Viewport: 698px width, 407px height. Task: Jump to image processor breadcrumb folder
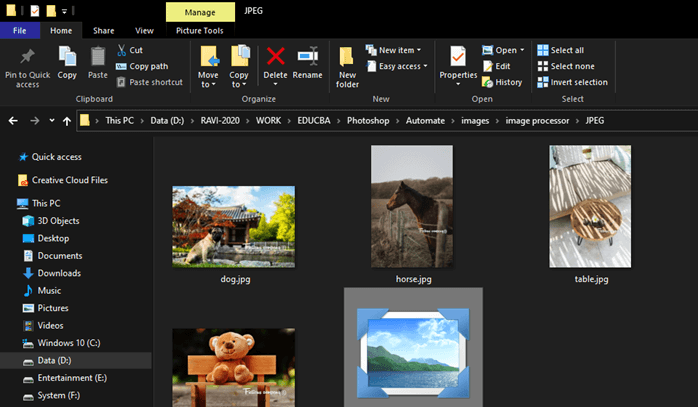pyautogui.click(x=537, y=121)
